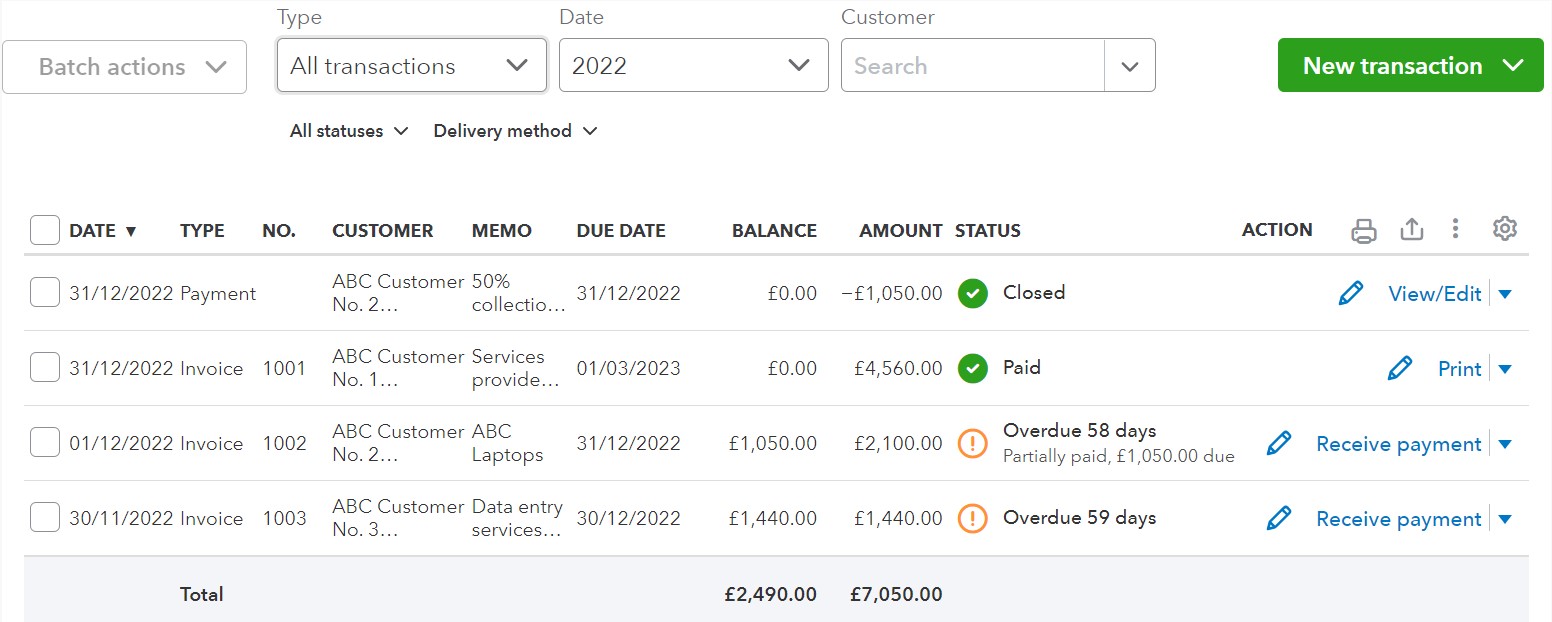Open the three-dot more options menu
This screenshot has width=1552, height=622.
1456,230
